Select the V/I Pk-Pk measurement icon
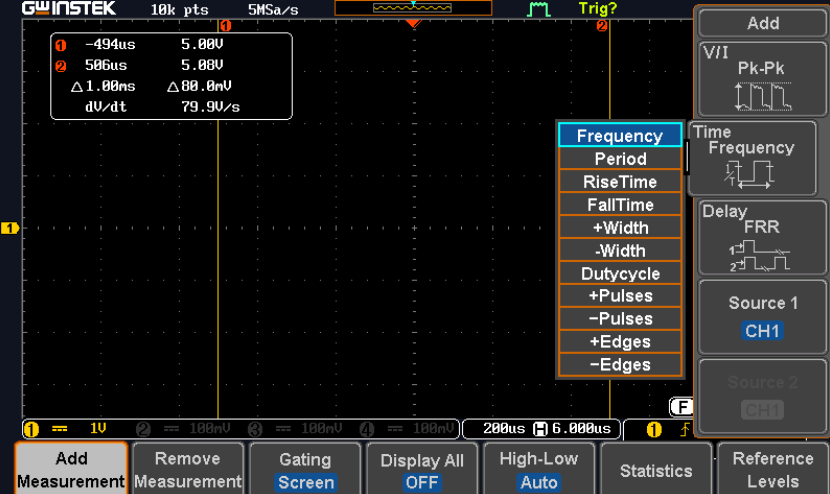 click(761, 96)
